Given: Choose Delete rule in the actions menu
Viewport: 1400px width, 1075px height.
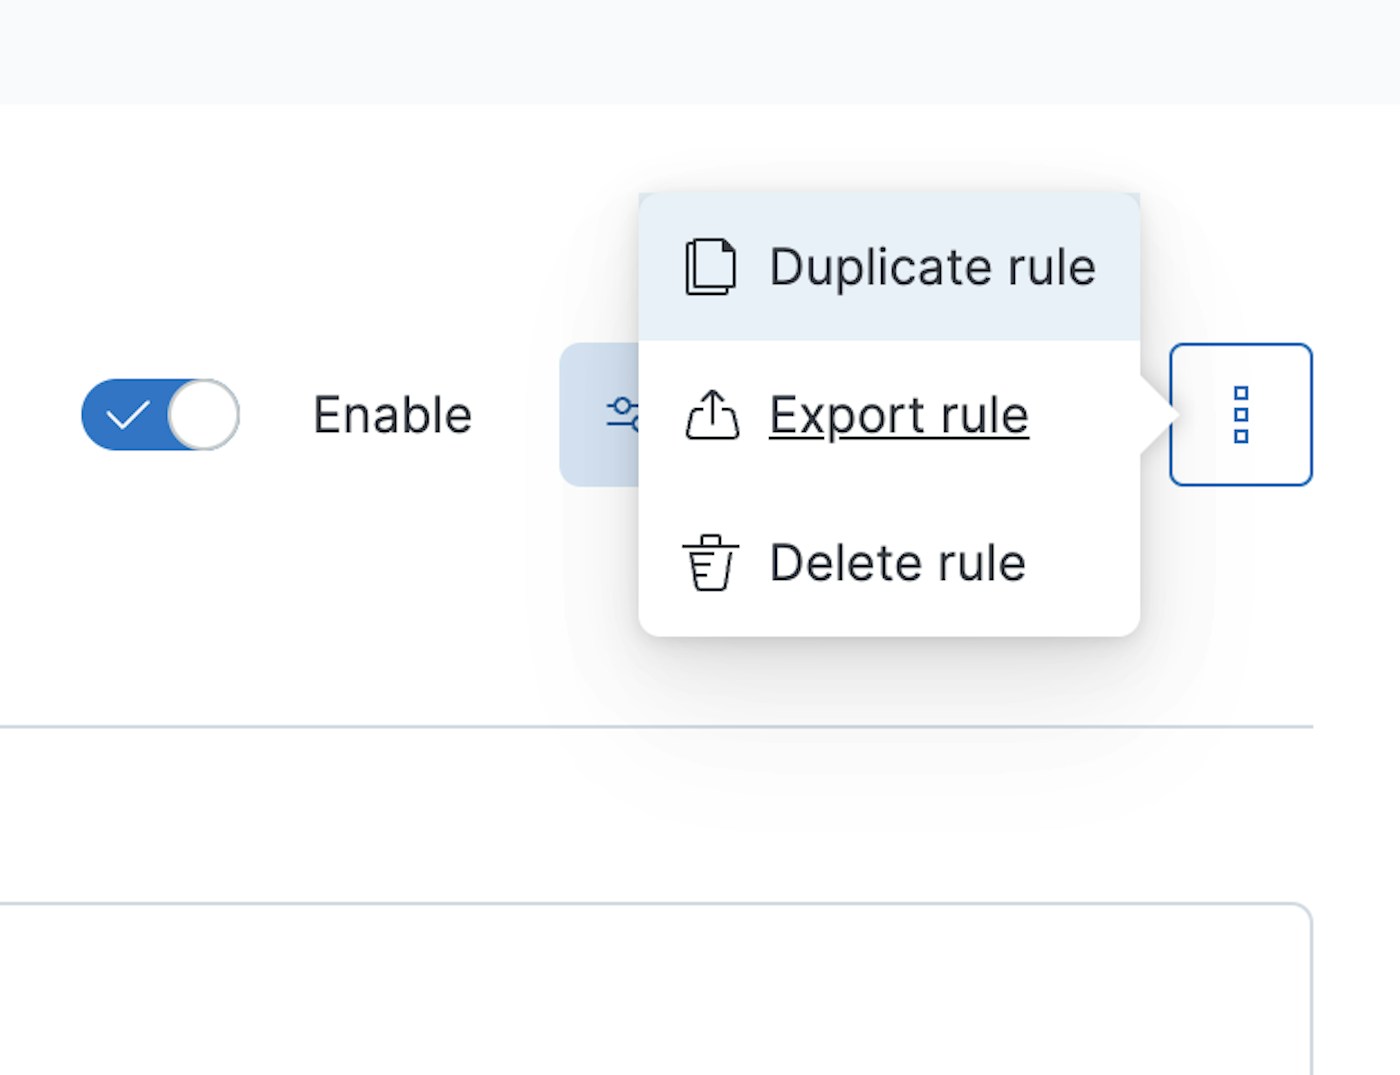Looking at the screenshot, I should 897,563.
